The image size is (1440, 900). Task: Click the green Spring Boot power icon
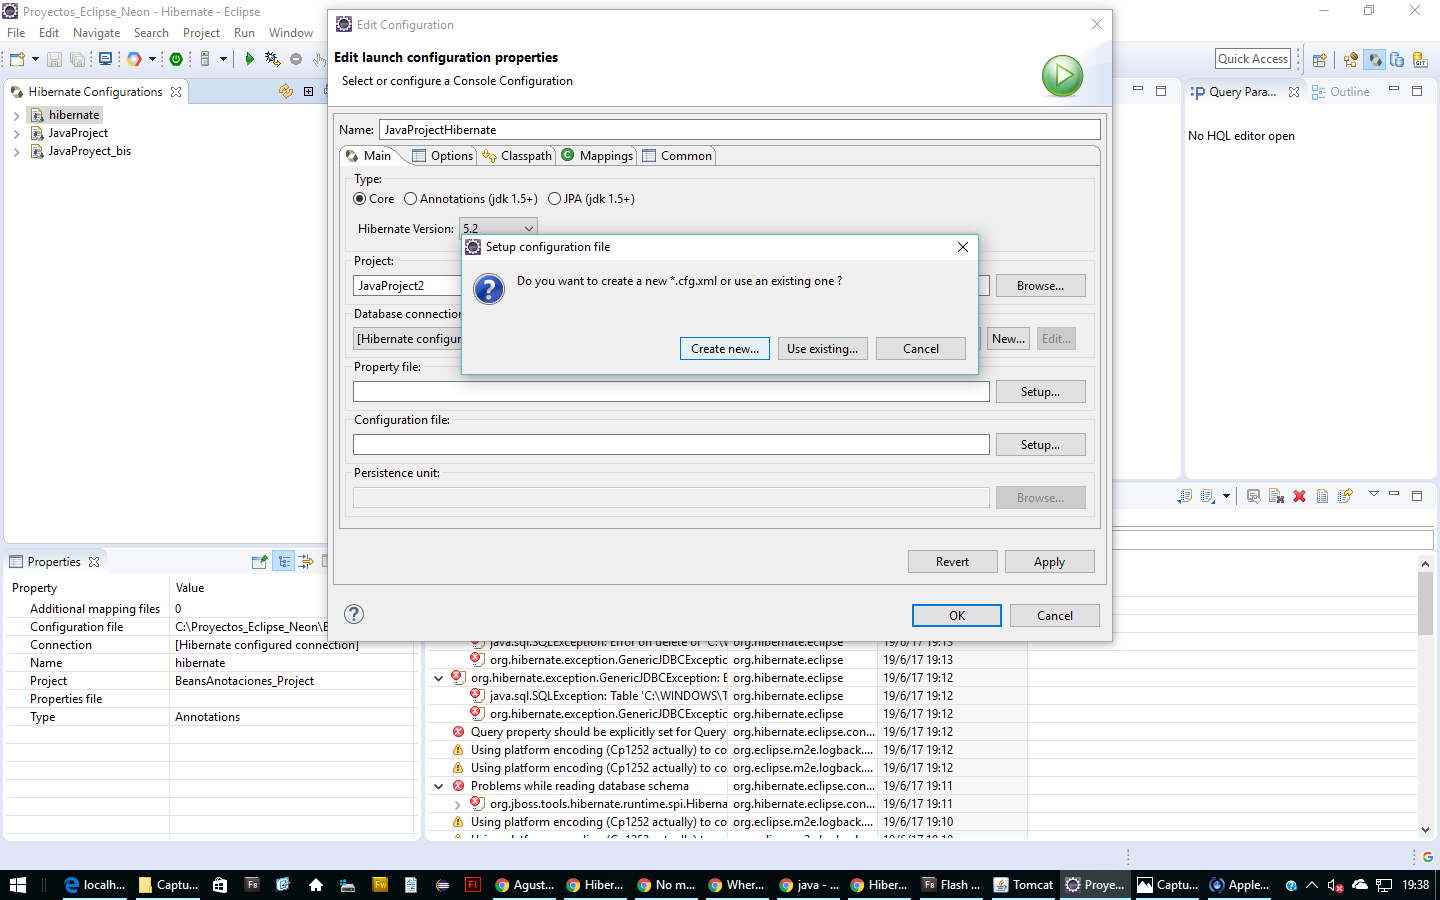point(176,59)
